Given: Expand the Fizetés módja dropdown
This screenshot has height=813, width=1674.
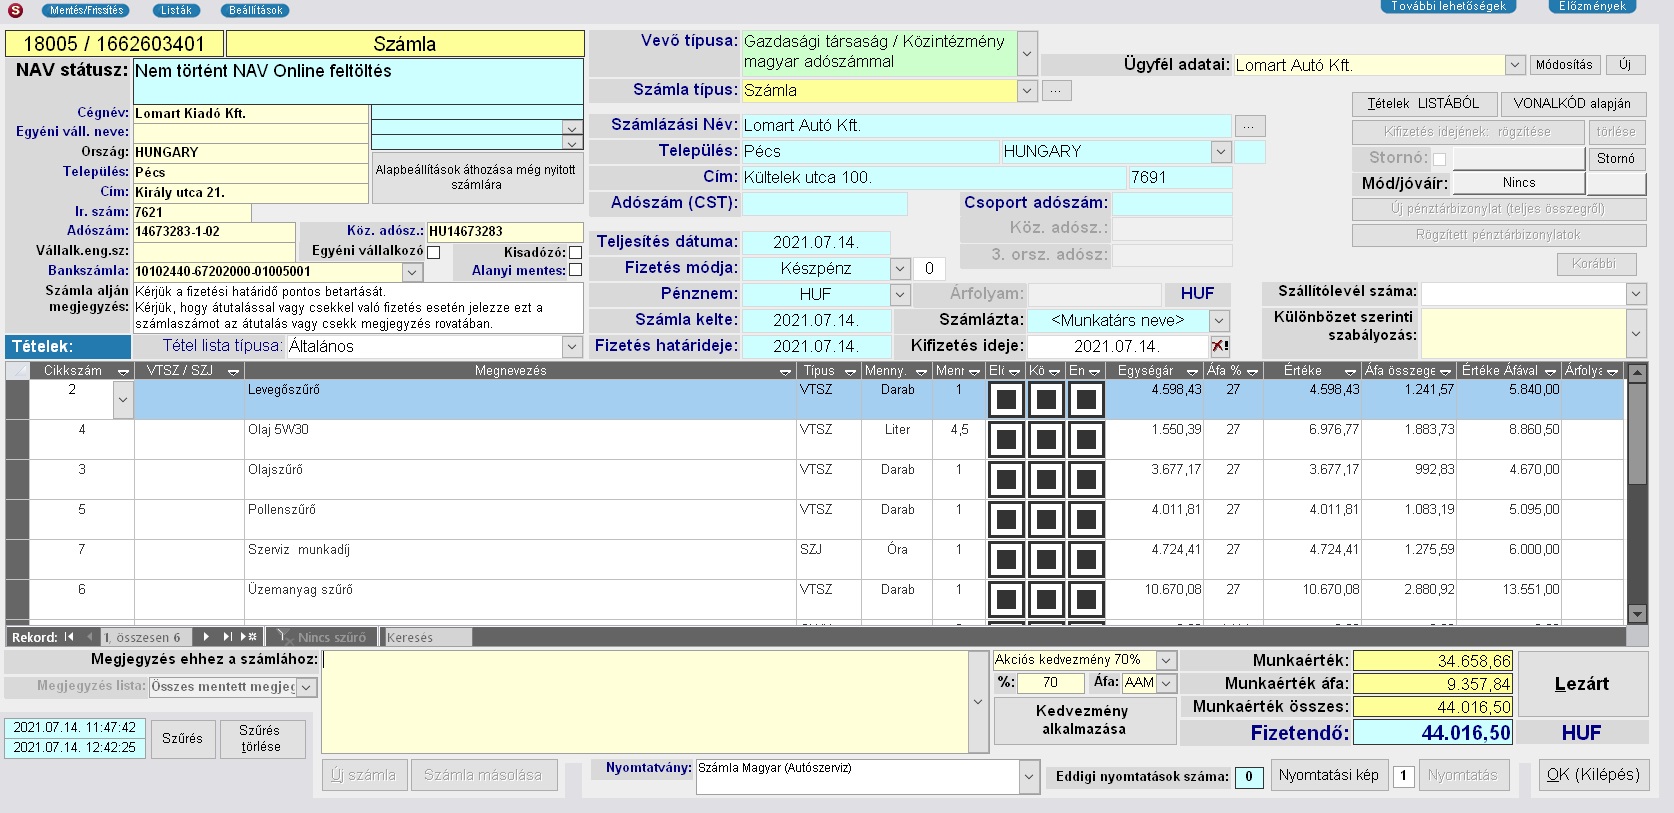Looking at the screenshot, I should [899, 268].
